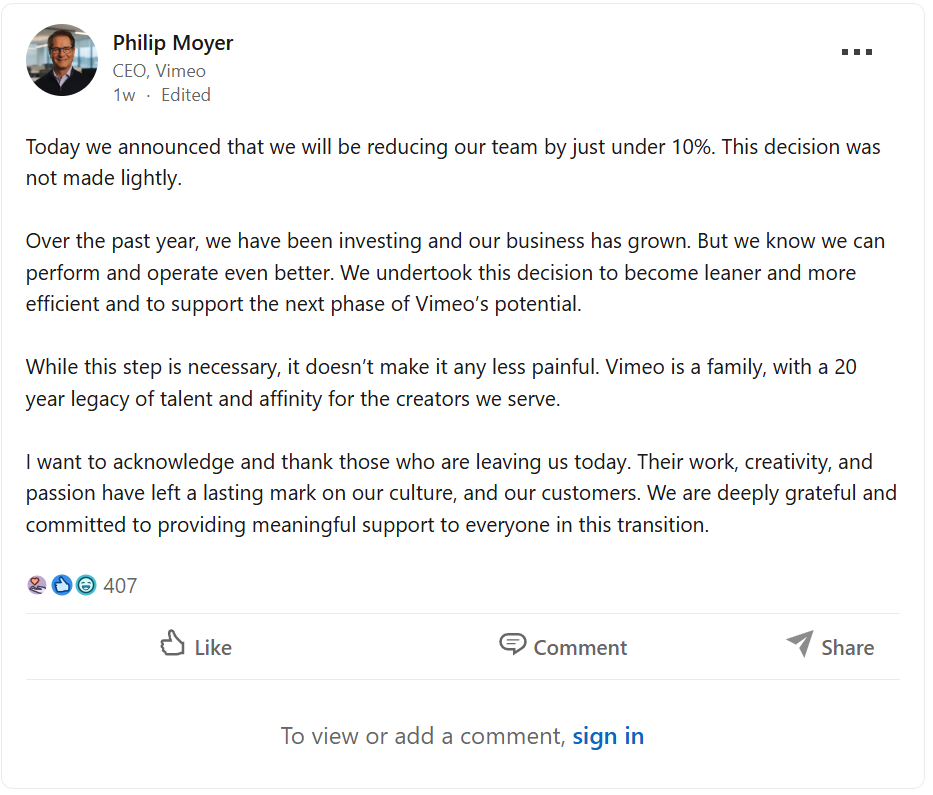Viewport: 933px width, 795px height.
Task: Click the "Like" label text
Action: 213,648
